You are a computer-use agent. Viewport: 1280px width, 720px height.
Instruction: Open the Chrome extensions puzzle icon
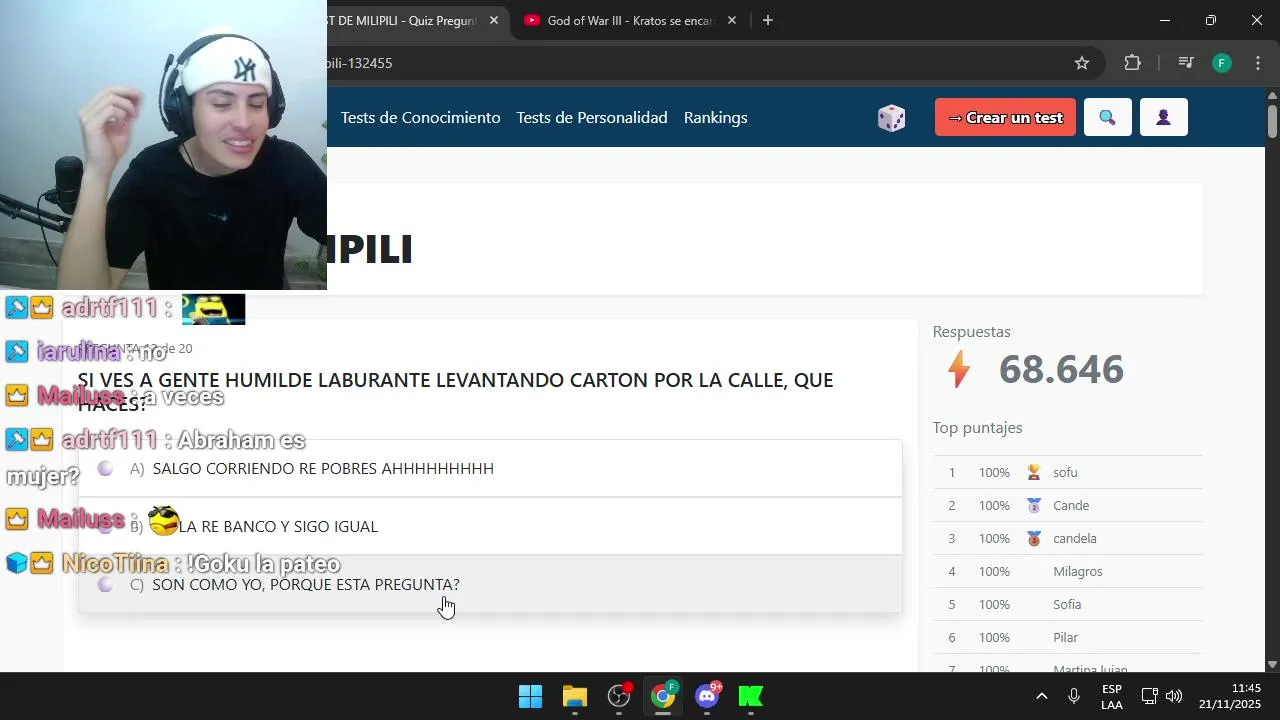click(x=1132, y=63)
